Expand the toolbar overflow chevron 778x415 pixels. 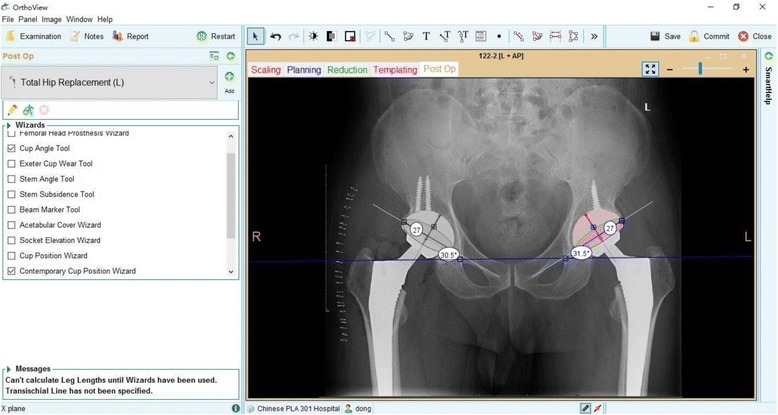(x=594, y=36)
